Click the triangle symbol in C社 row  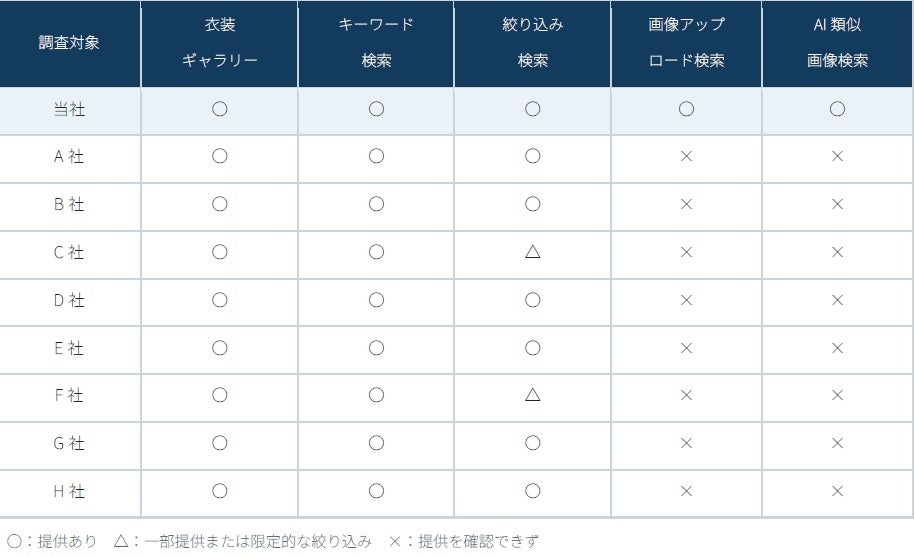click(x=532, y=252)
